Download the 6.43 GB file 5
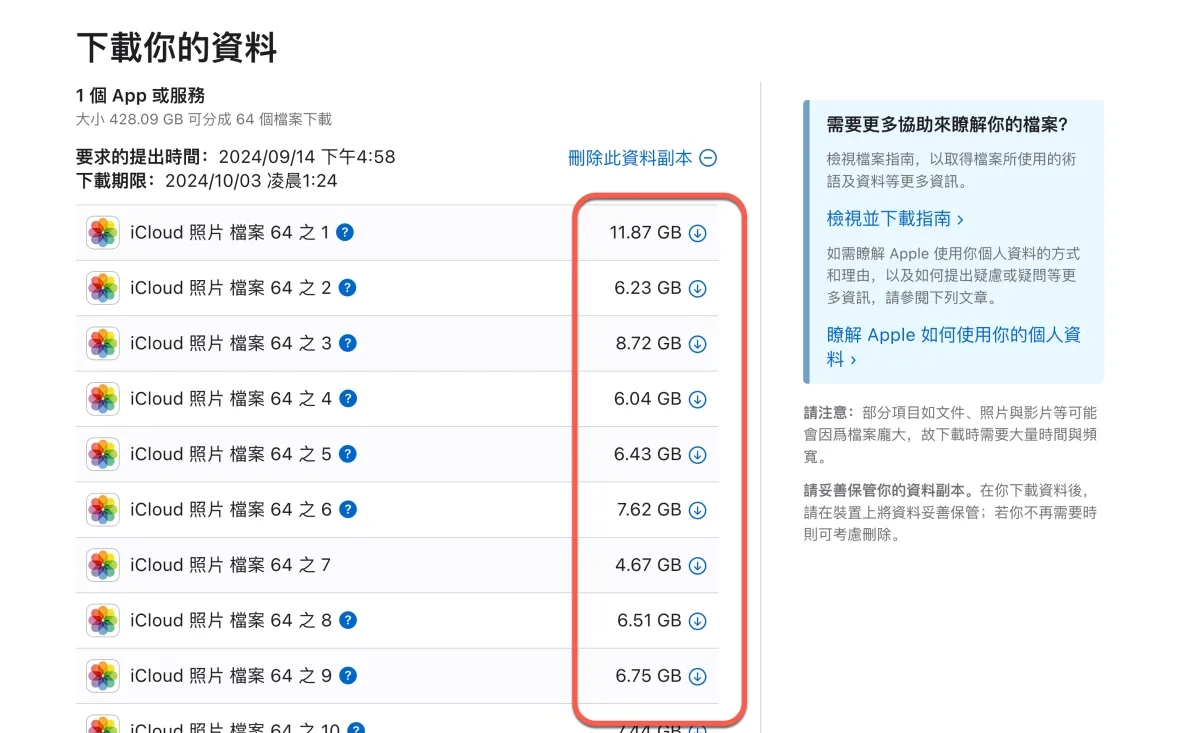1200x733 pixels. (698, 455)
